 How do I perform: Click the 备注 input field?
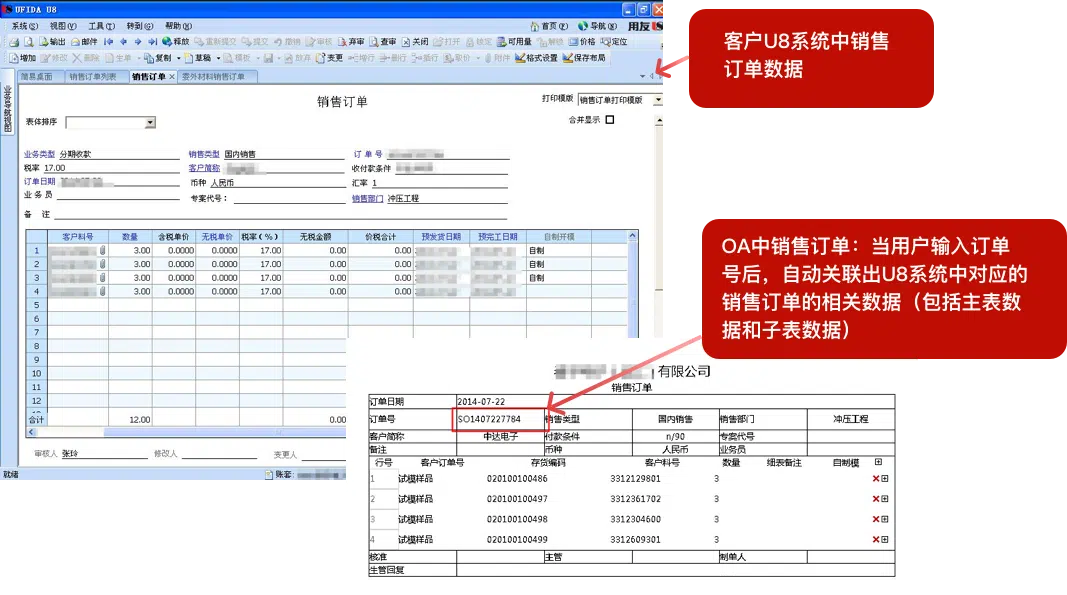coord(280,214)
